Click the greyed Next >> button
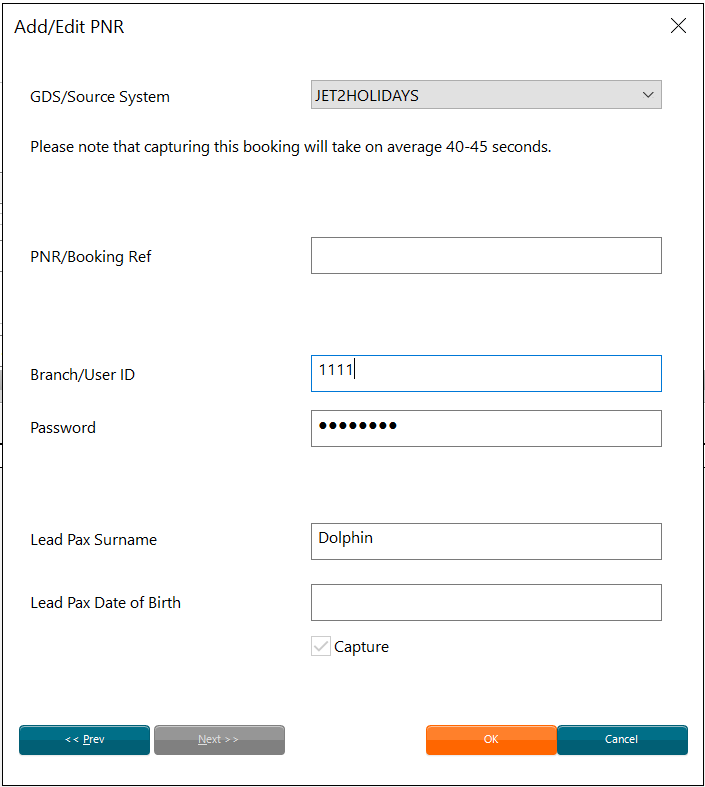 (219, 740)
